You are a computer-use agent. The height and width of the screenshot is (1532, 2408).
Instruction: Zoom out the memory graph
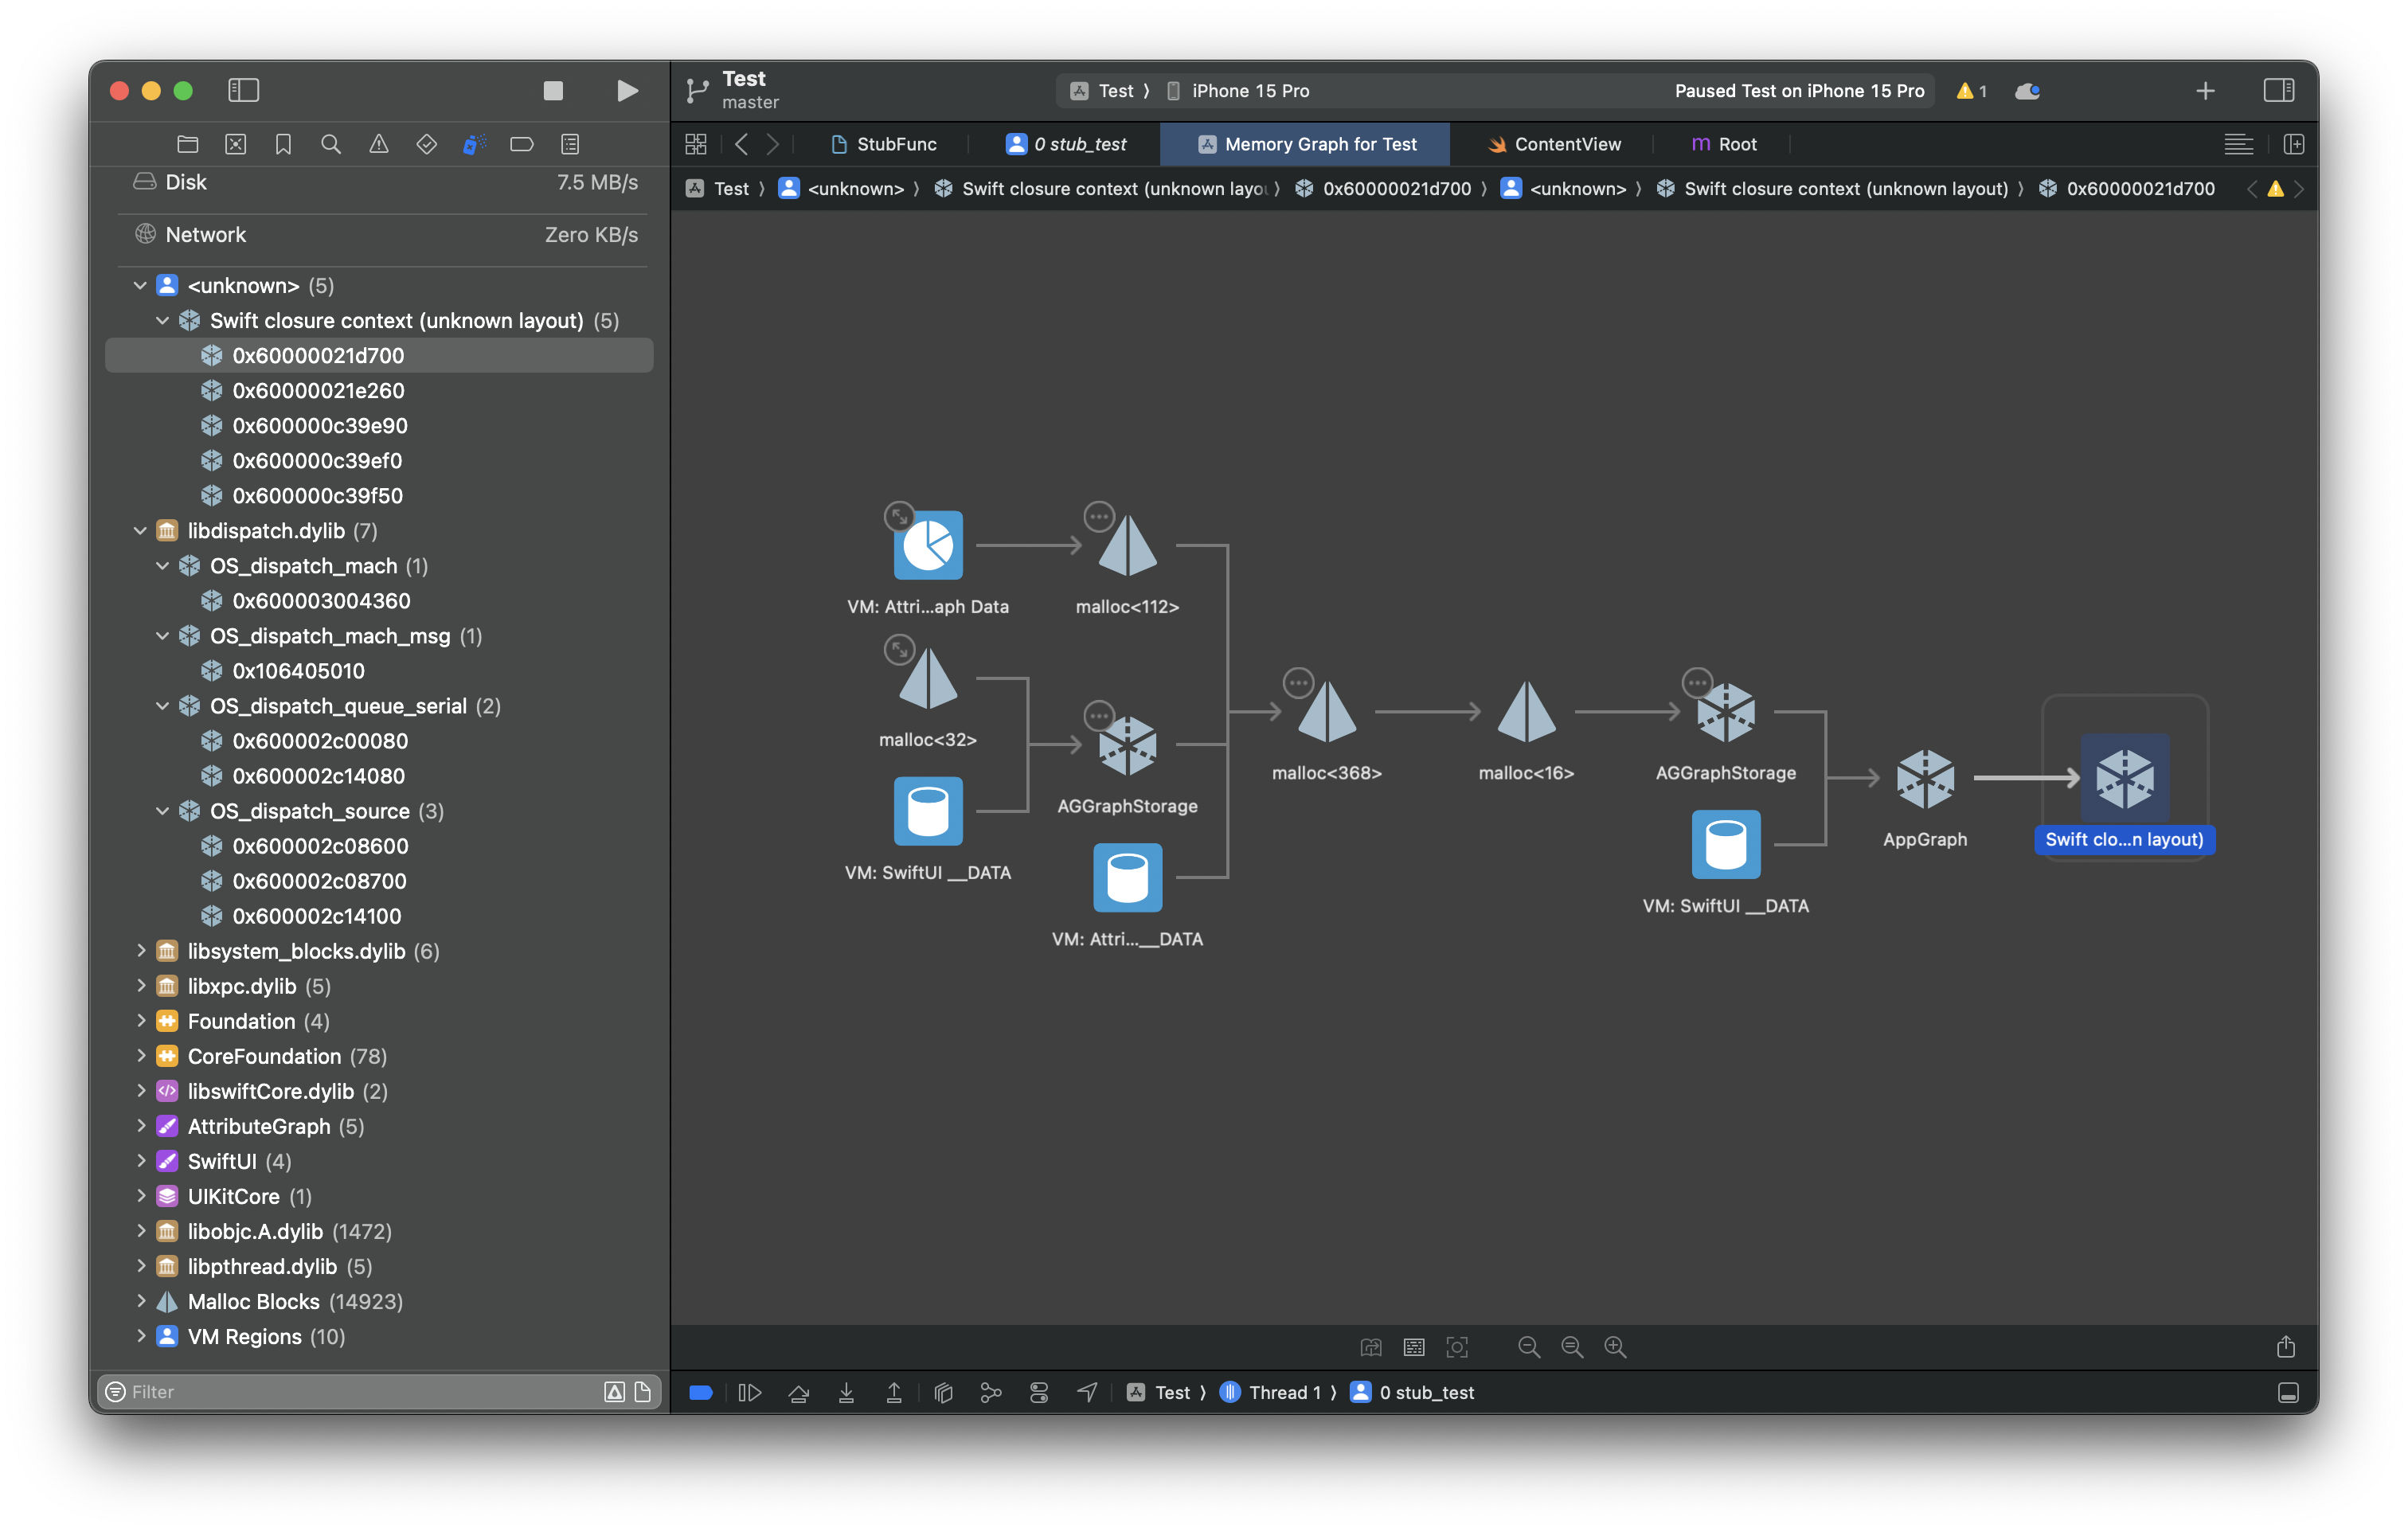coord(1529,1347)
